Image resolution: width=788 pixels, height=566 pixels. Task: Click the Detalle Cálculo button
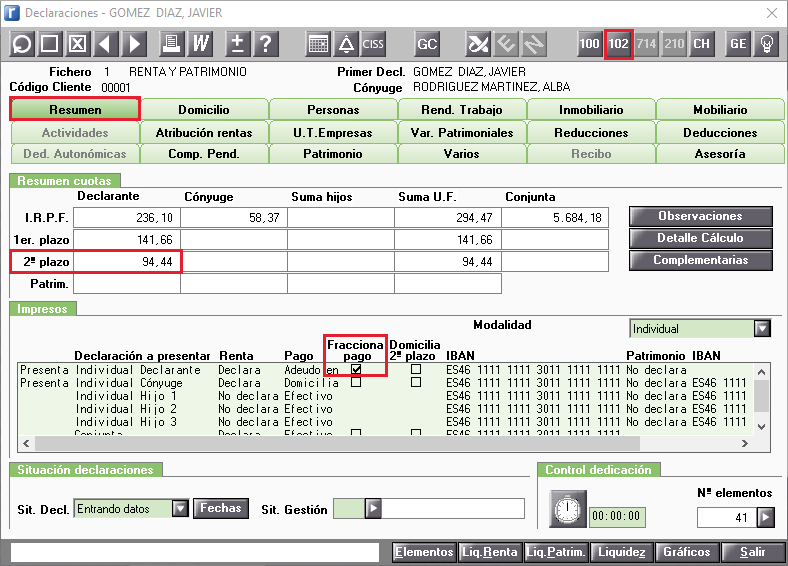click(x=701, y=238)
